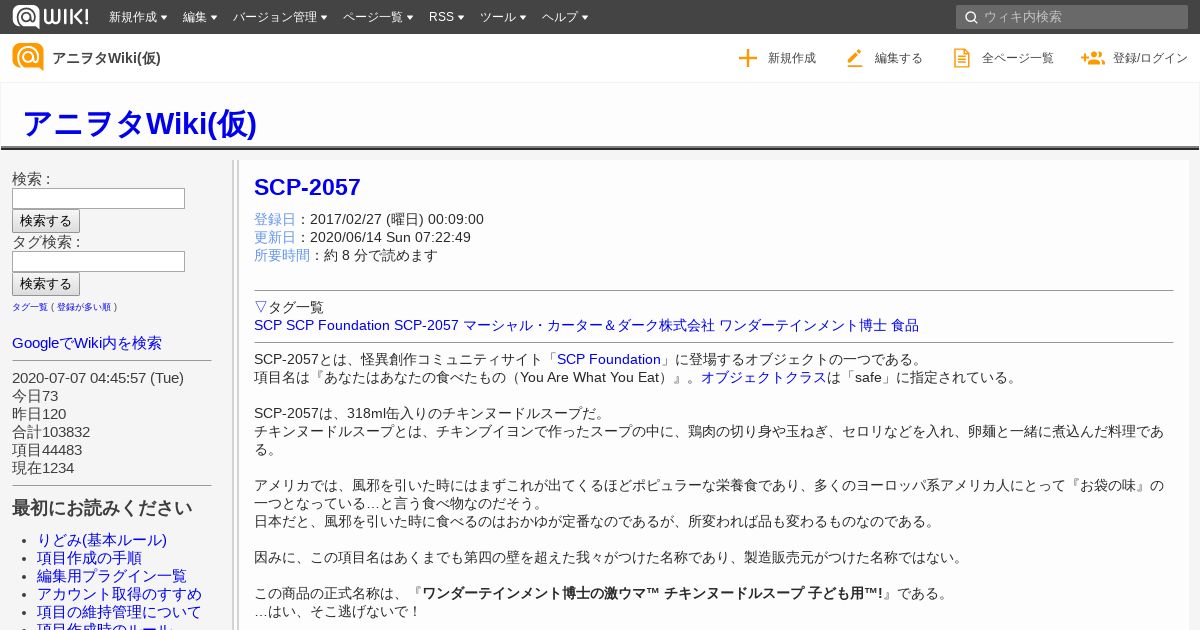The width and height of the screenshot is (1200, 630).
Task: Open the ヘルプ dropdown menu
Action: pyautogui.click(x=565, y=17)
